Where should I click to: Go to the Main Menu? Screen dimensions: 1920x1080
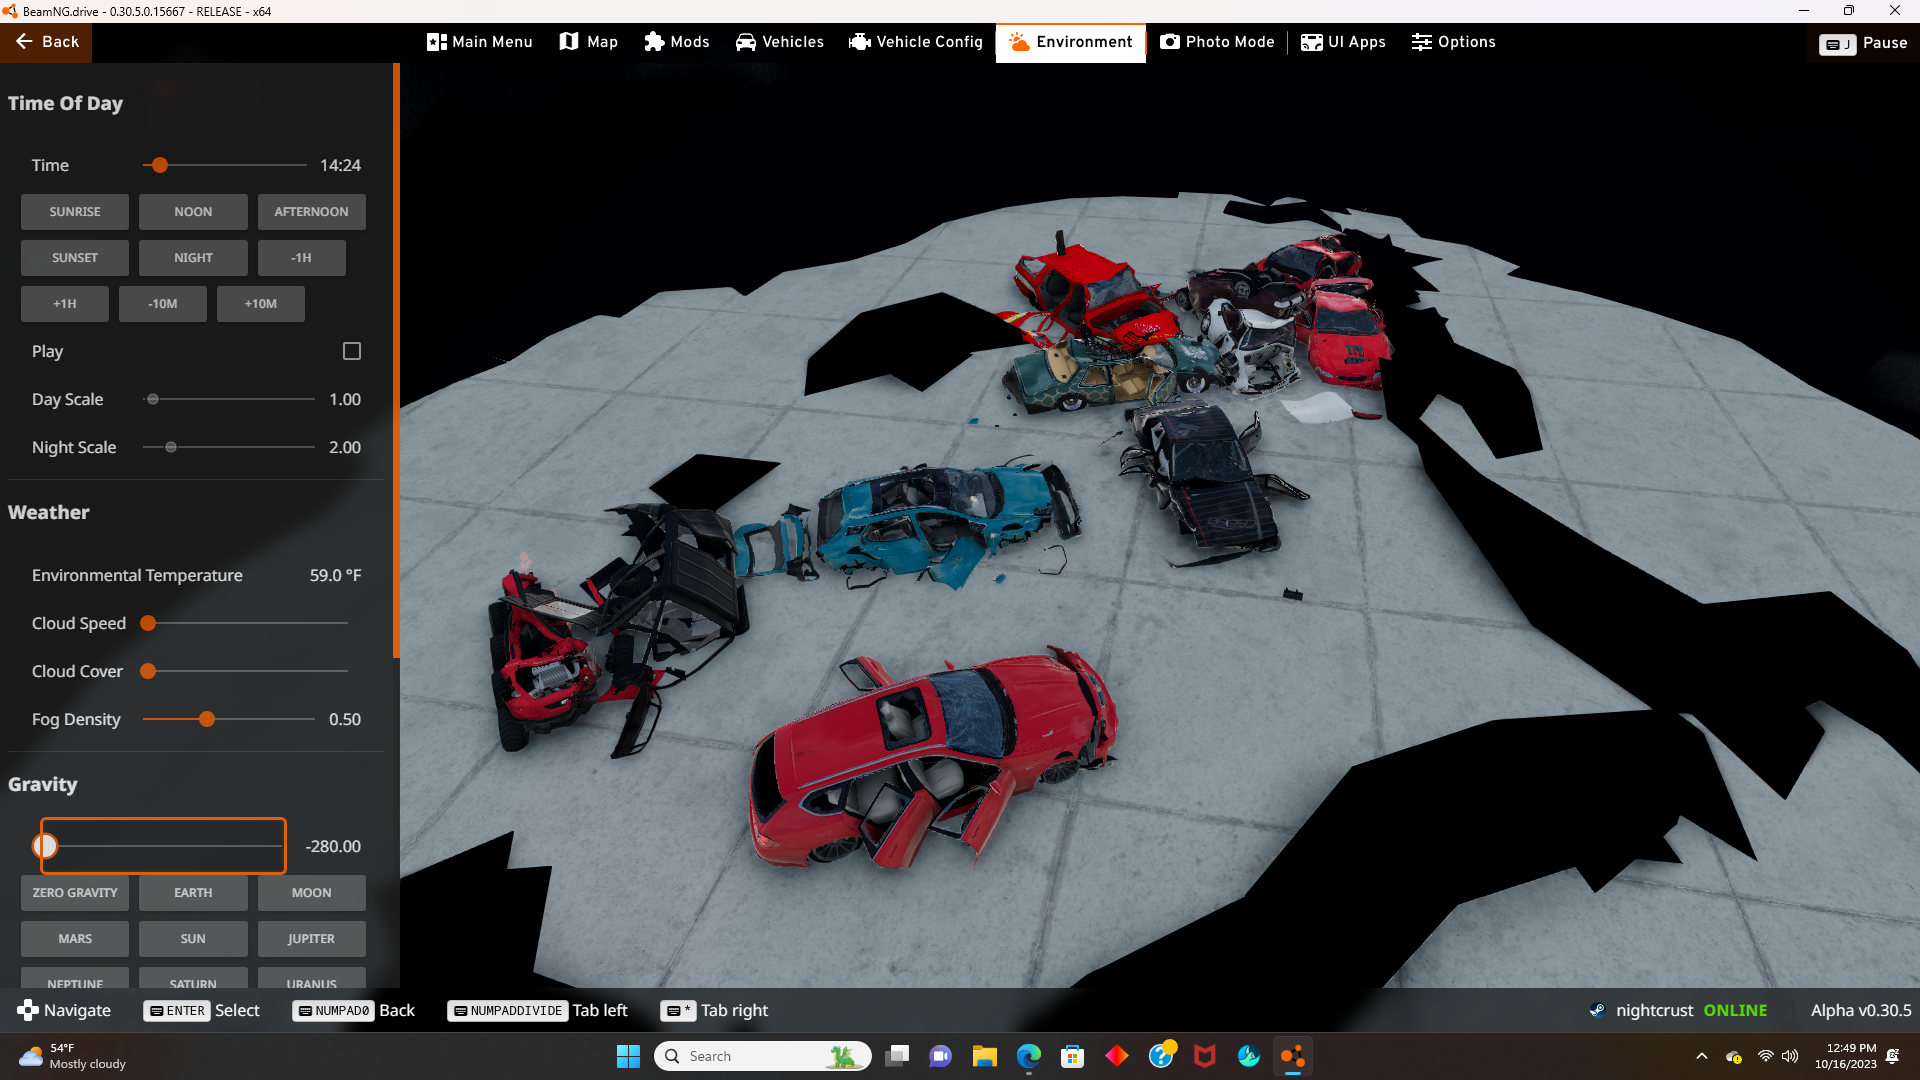pyautogui.click(x=479, y=42)
